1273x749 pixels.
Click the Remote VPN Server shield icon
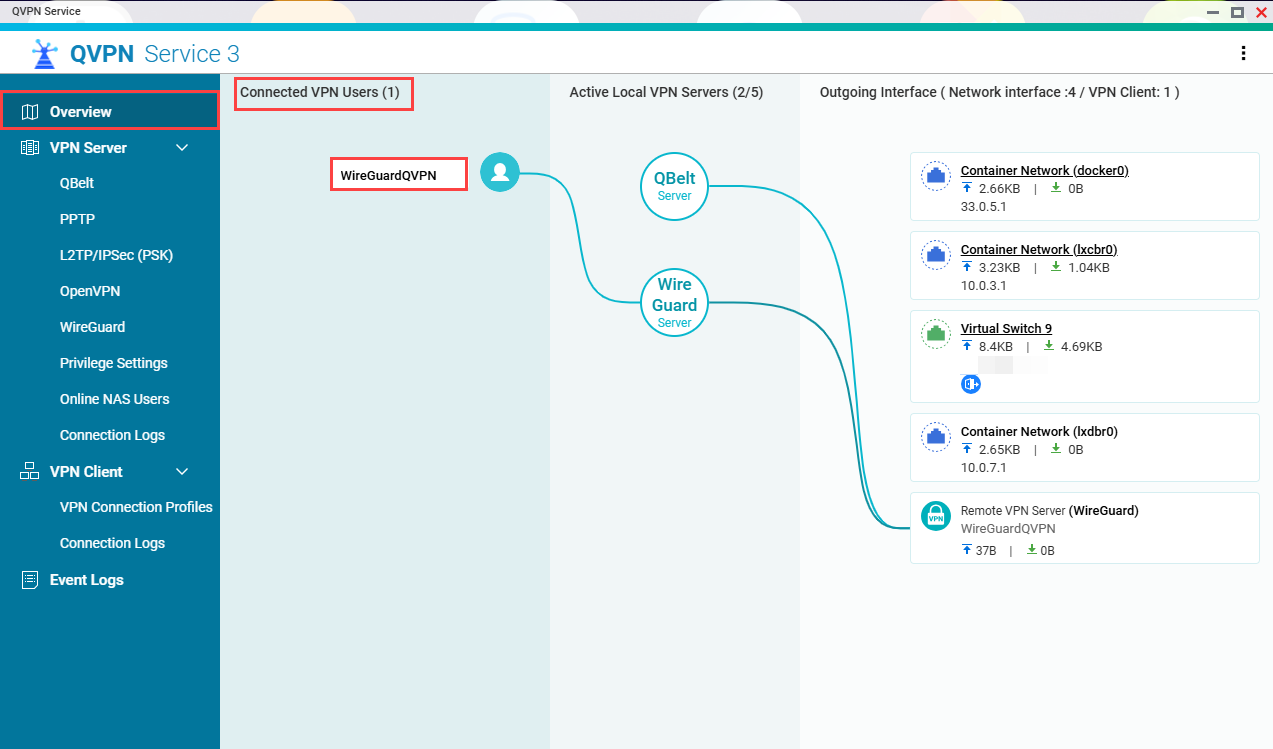(x=935, y=516)
